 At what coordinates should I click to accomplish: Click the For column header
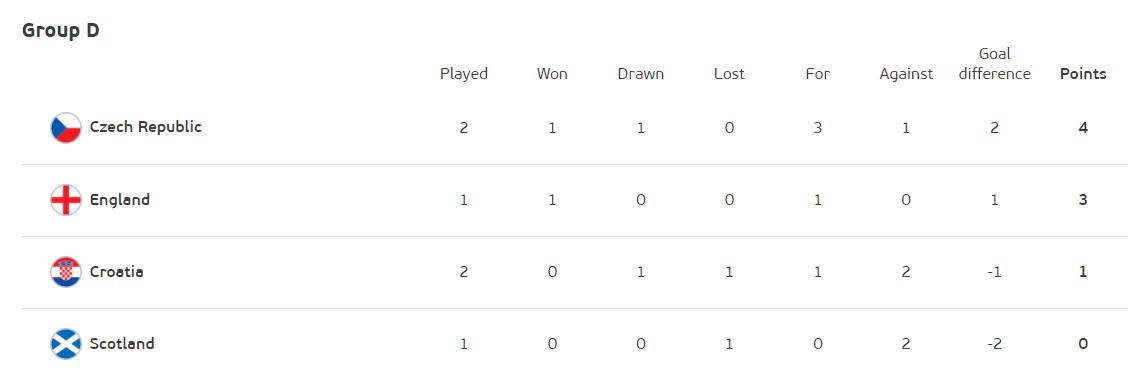pyautogui.click(x=818, y=74)
